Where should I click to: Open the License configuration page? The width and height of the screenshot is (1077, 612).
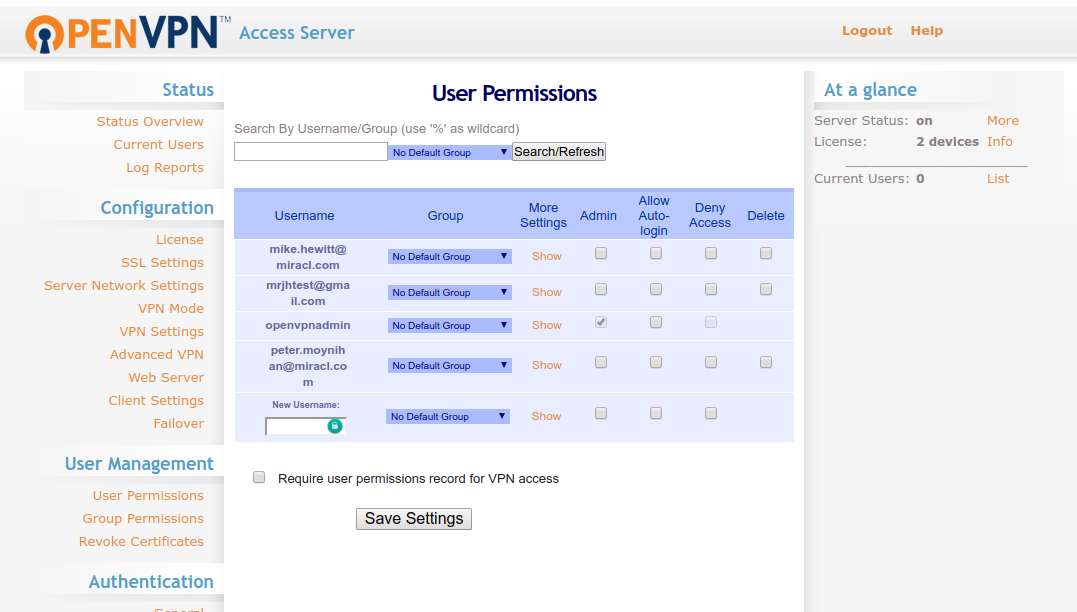(179, 240)
